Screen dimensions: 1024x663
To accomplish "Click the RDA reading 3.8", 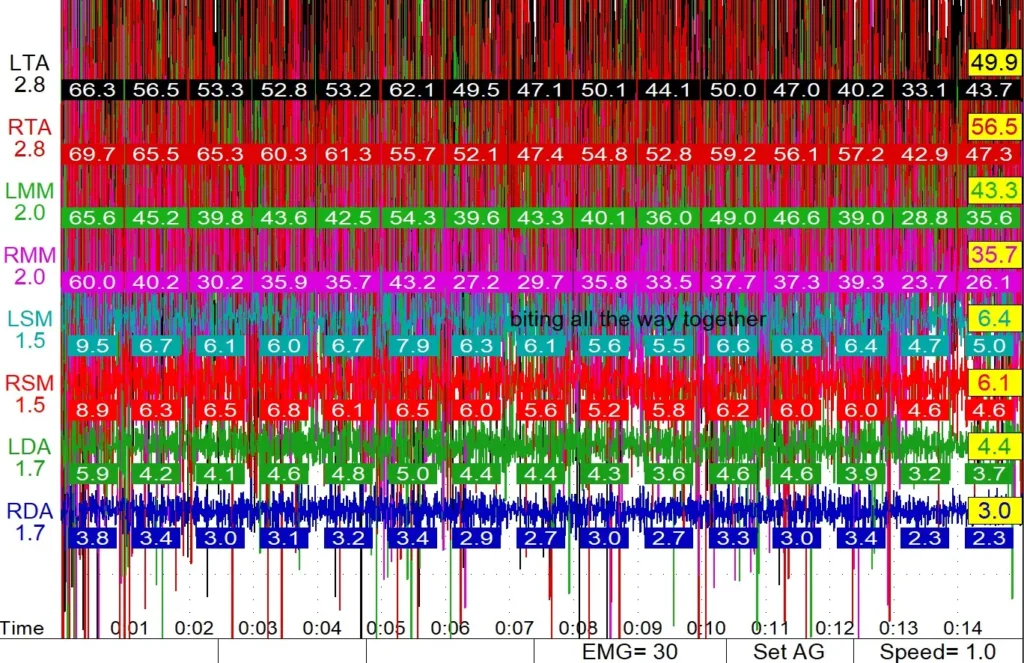I will tap(92, 538).
